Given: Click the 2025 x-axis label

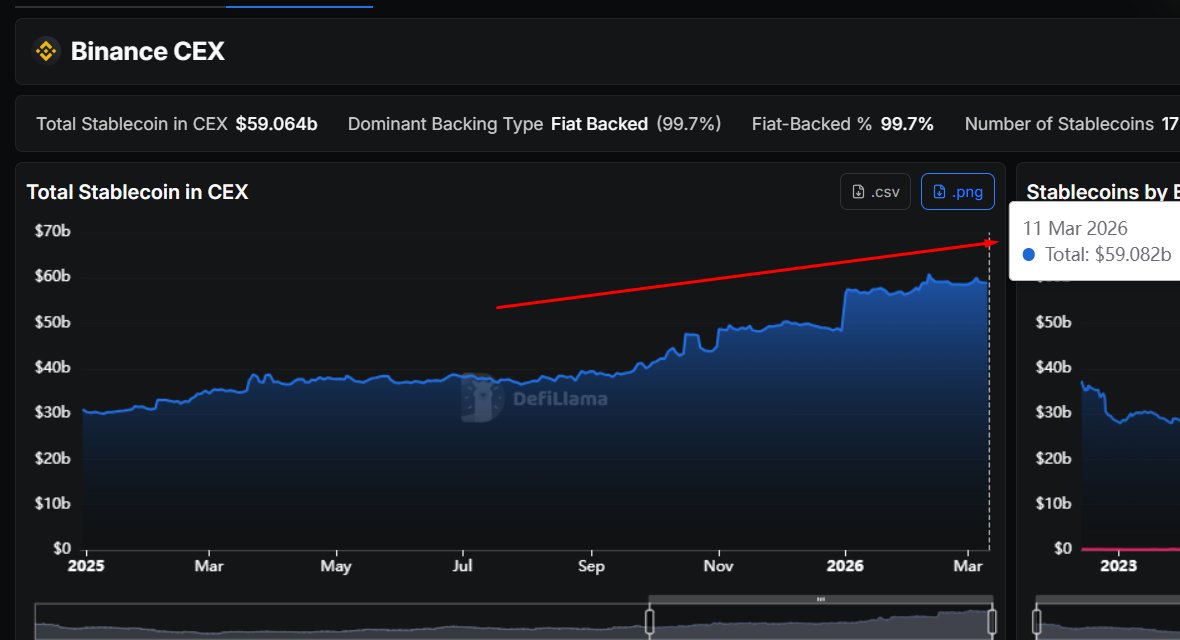Looking at the screenshot, I should click(x=86, y=566).
